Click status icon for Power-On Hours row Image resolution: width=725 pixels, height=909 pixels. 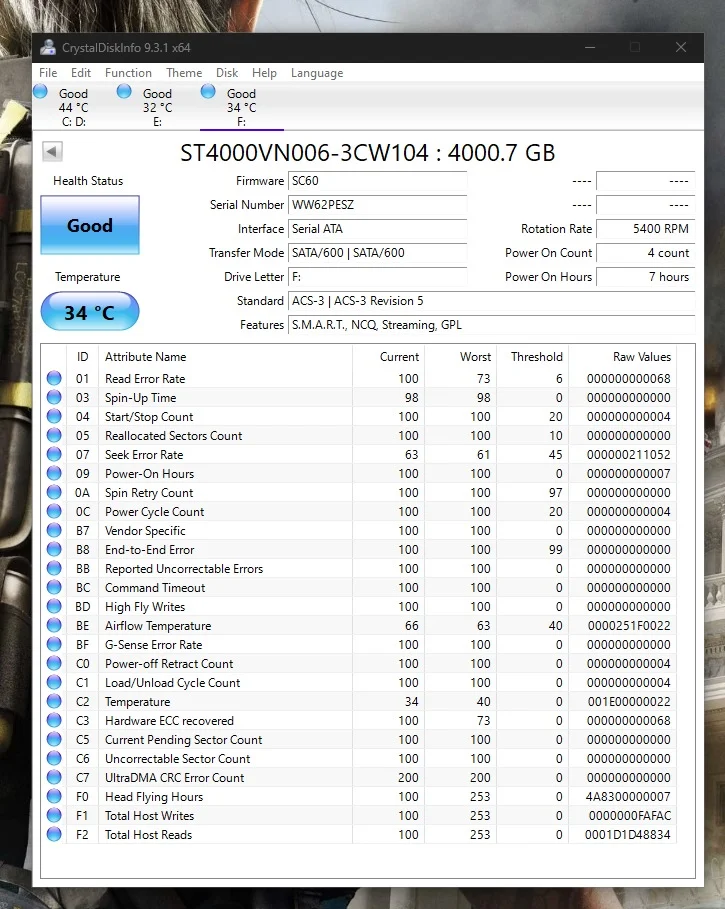click(x=54, y=474)
